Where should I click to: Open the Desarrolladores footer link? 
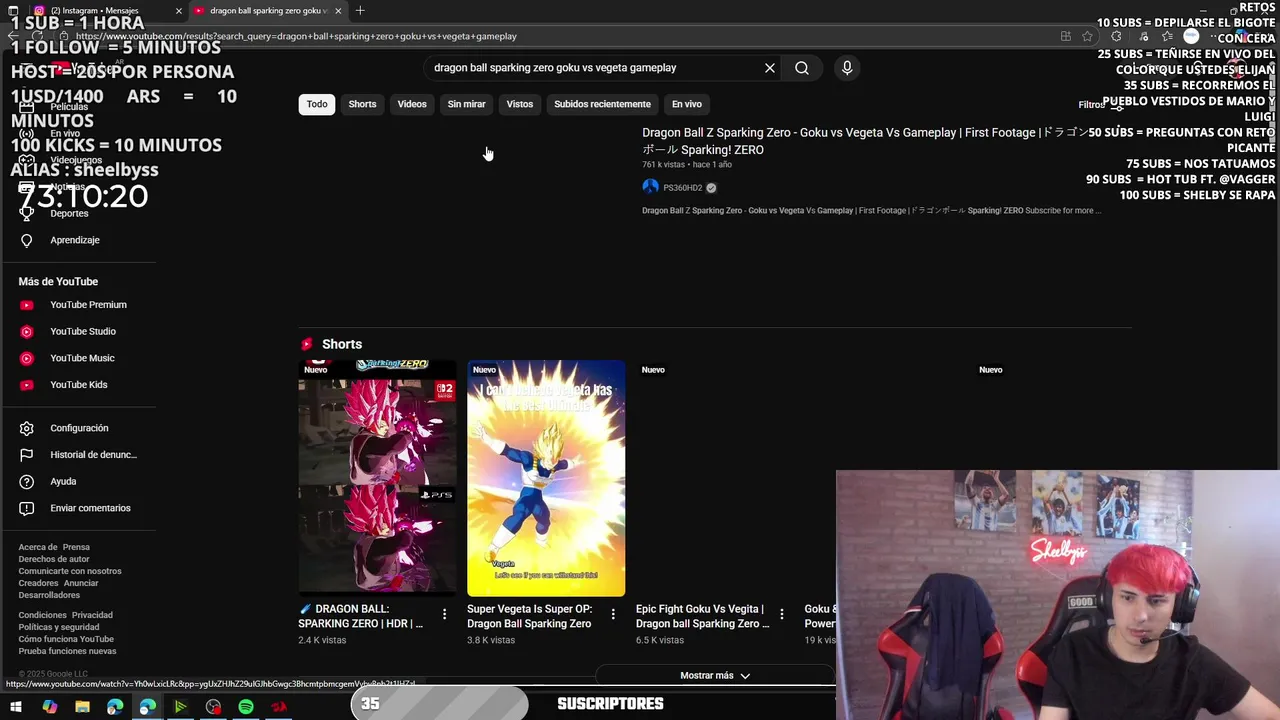click(x=49, y=595)
